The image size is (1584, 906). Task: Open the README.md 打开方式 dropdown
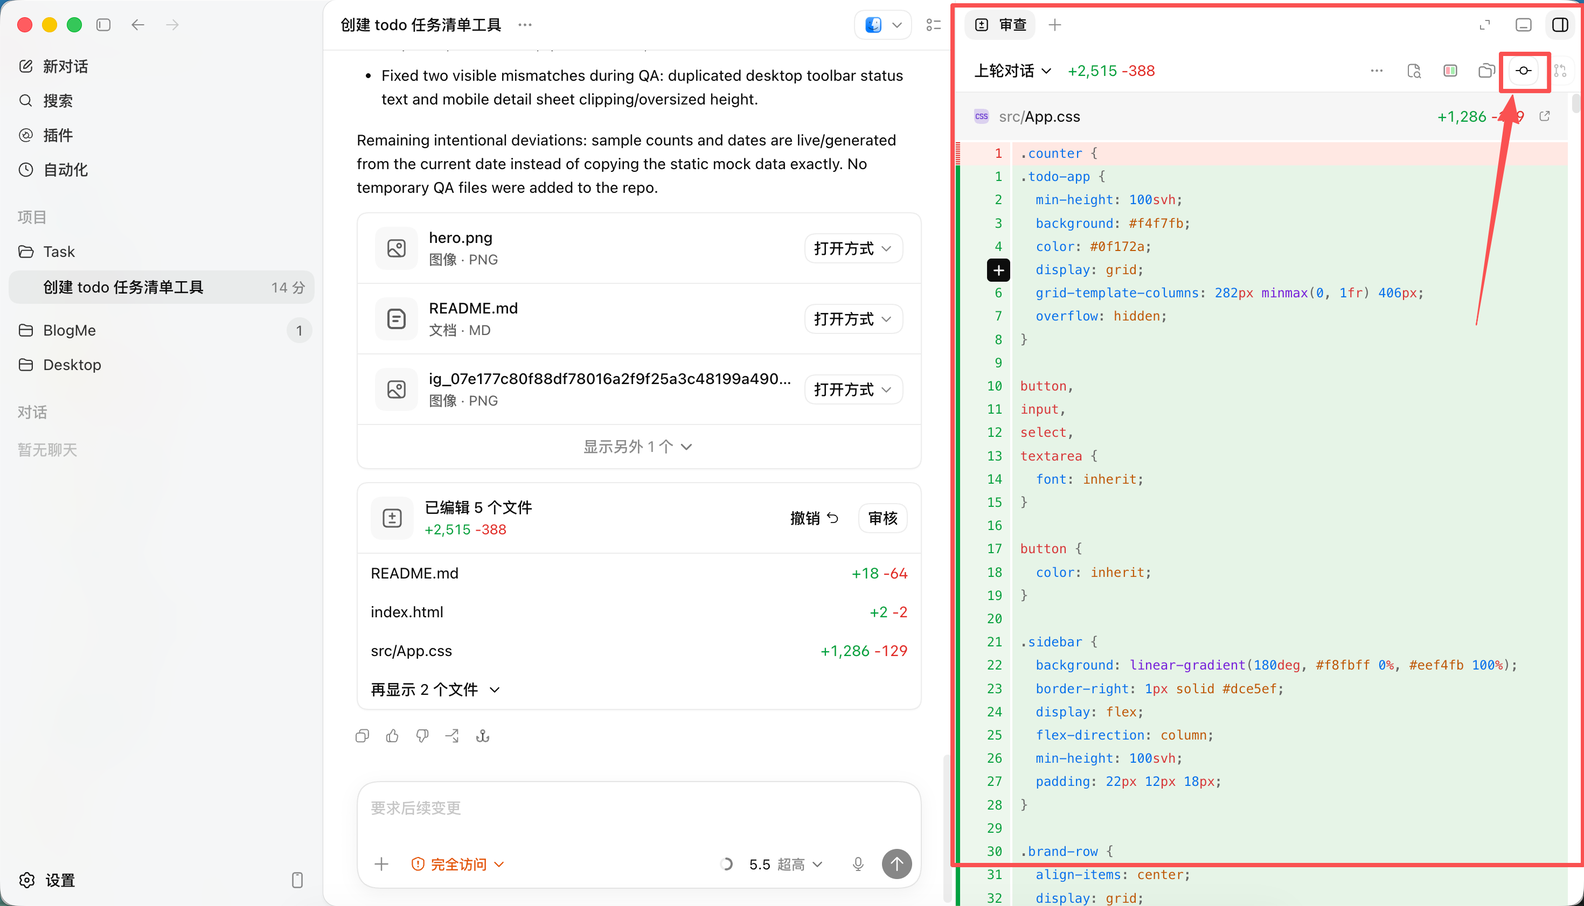tap(853, 319)
